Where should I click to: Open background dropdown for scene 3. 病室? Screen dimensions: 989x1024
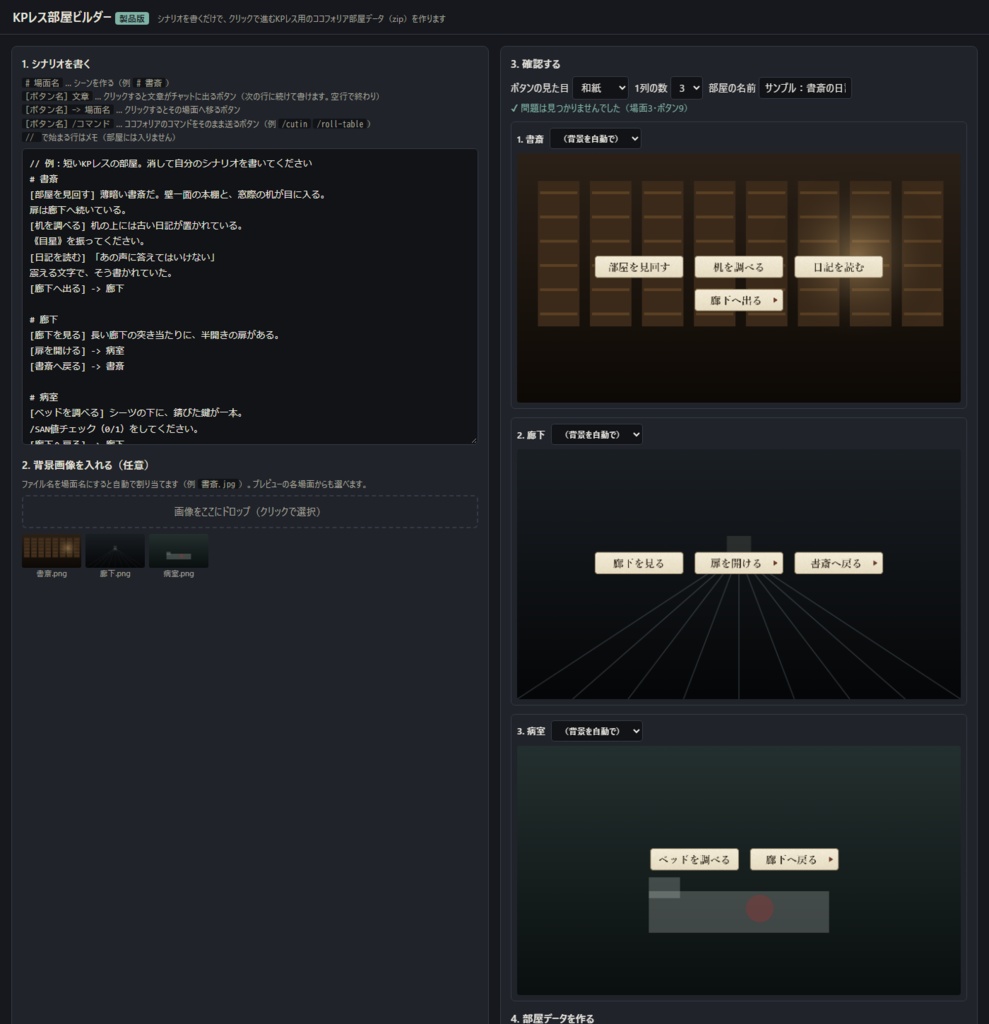596,731
